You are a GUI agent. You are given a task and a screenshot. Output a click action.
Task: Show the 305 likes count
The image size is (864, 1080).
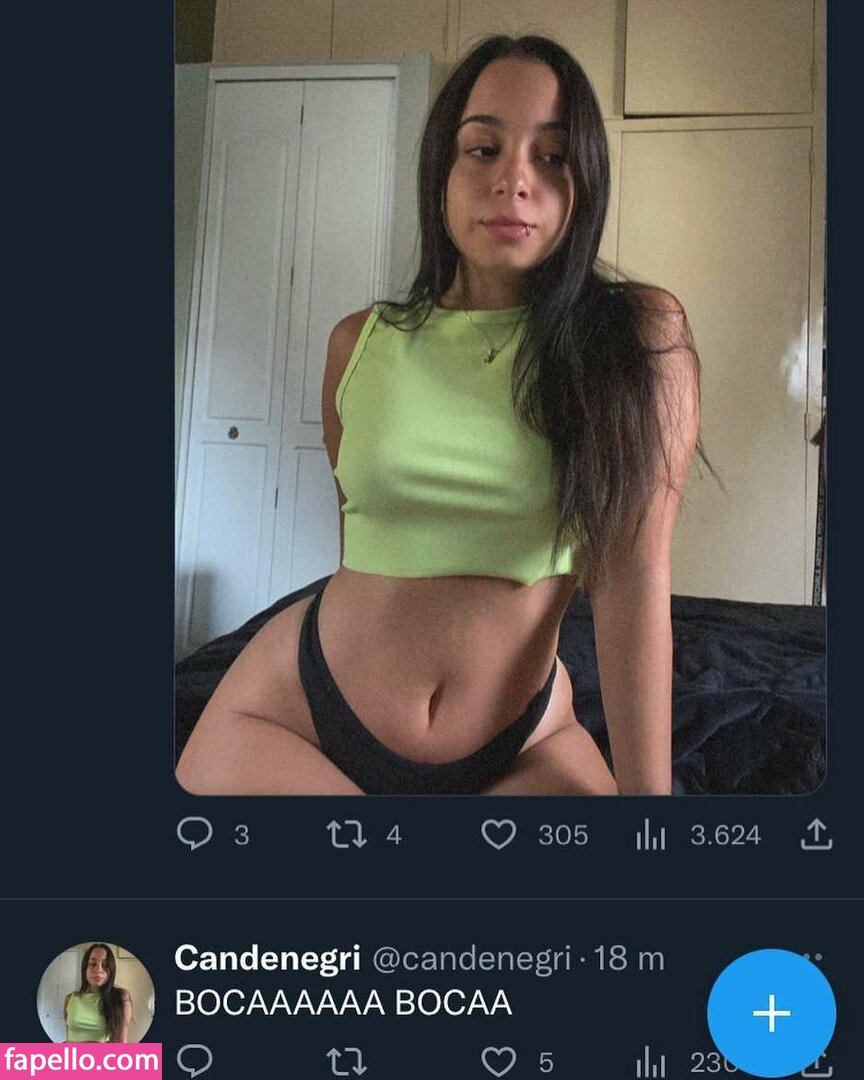pos(563,835)
